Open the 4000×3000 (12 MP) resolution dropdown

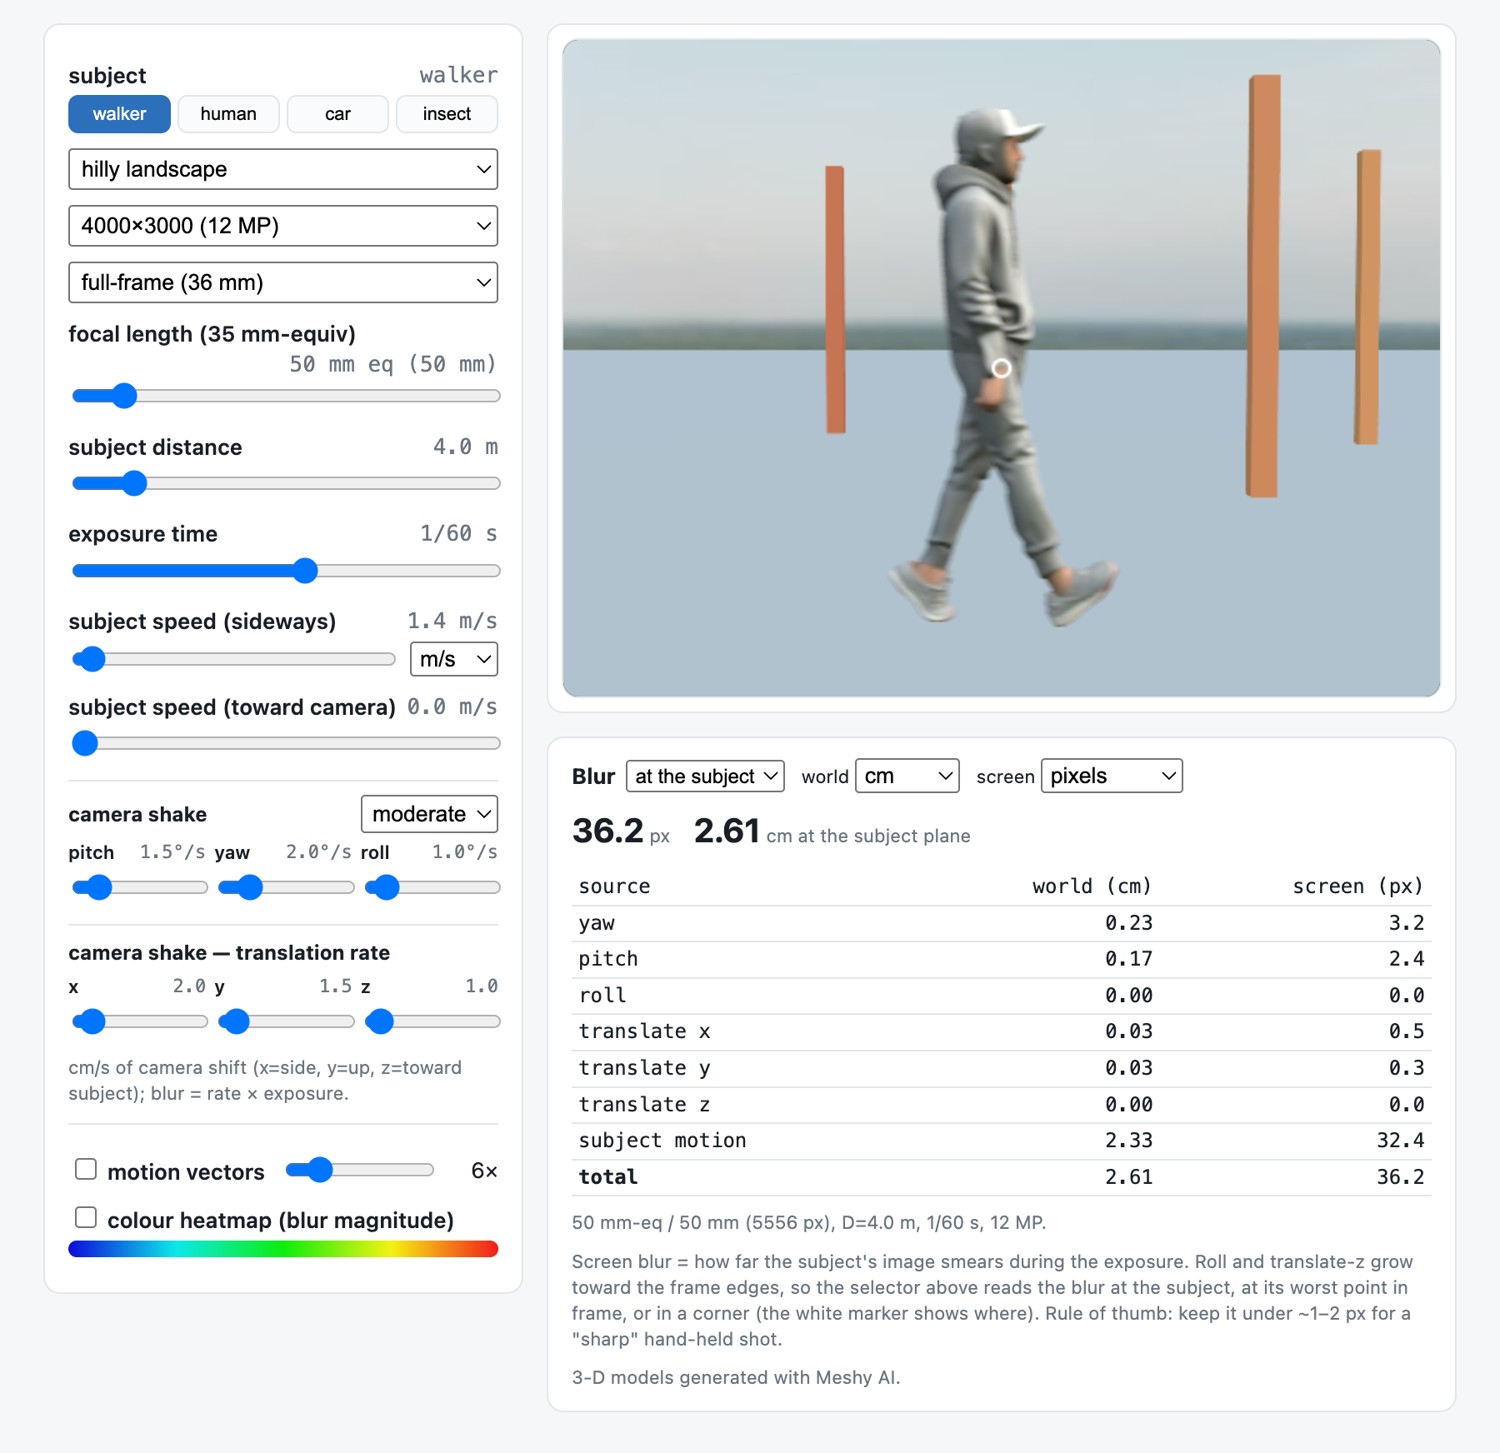click(x=283, y=226)
